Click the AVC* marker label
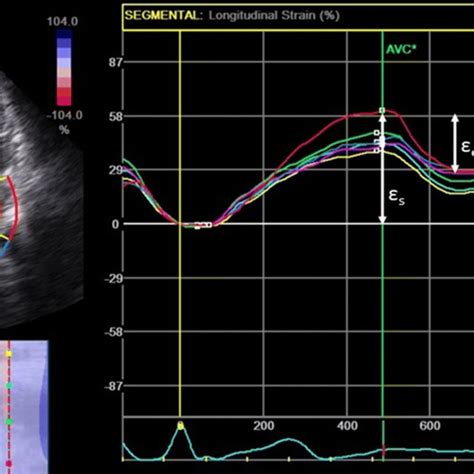This screenshot has width=474, height=474. pos(401,50)
